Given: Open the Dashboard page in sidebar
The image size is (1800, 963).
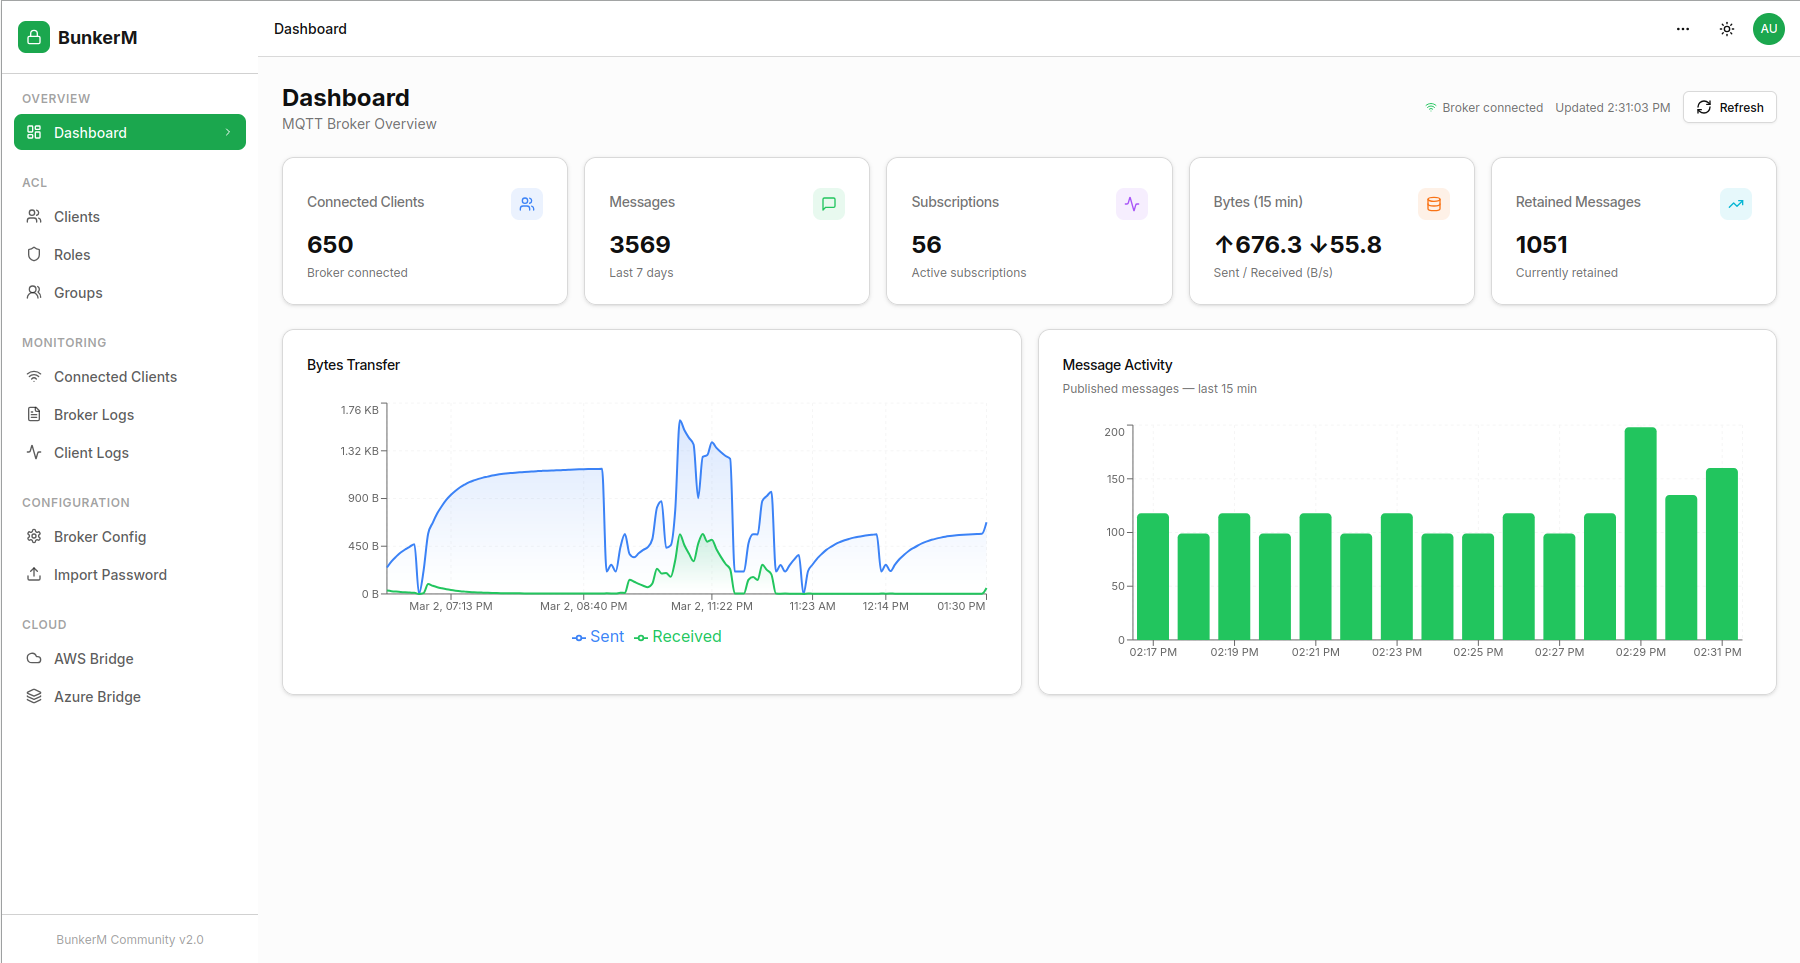Looking at the screenshot, I should [x=130, y=132].
